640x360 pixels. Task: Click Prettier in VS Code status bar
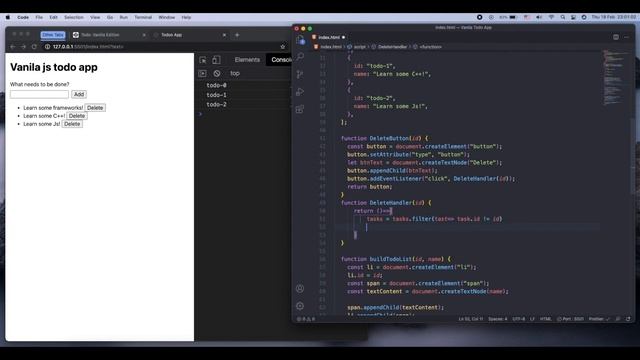coord(598,319)
